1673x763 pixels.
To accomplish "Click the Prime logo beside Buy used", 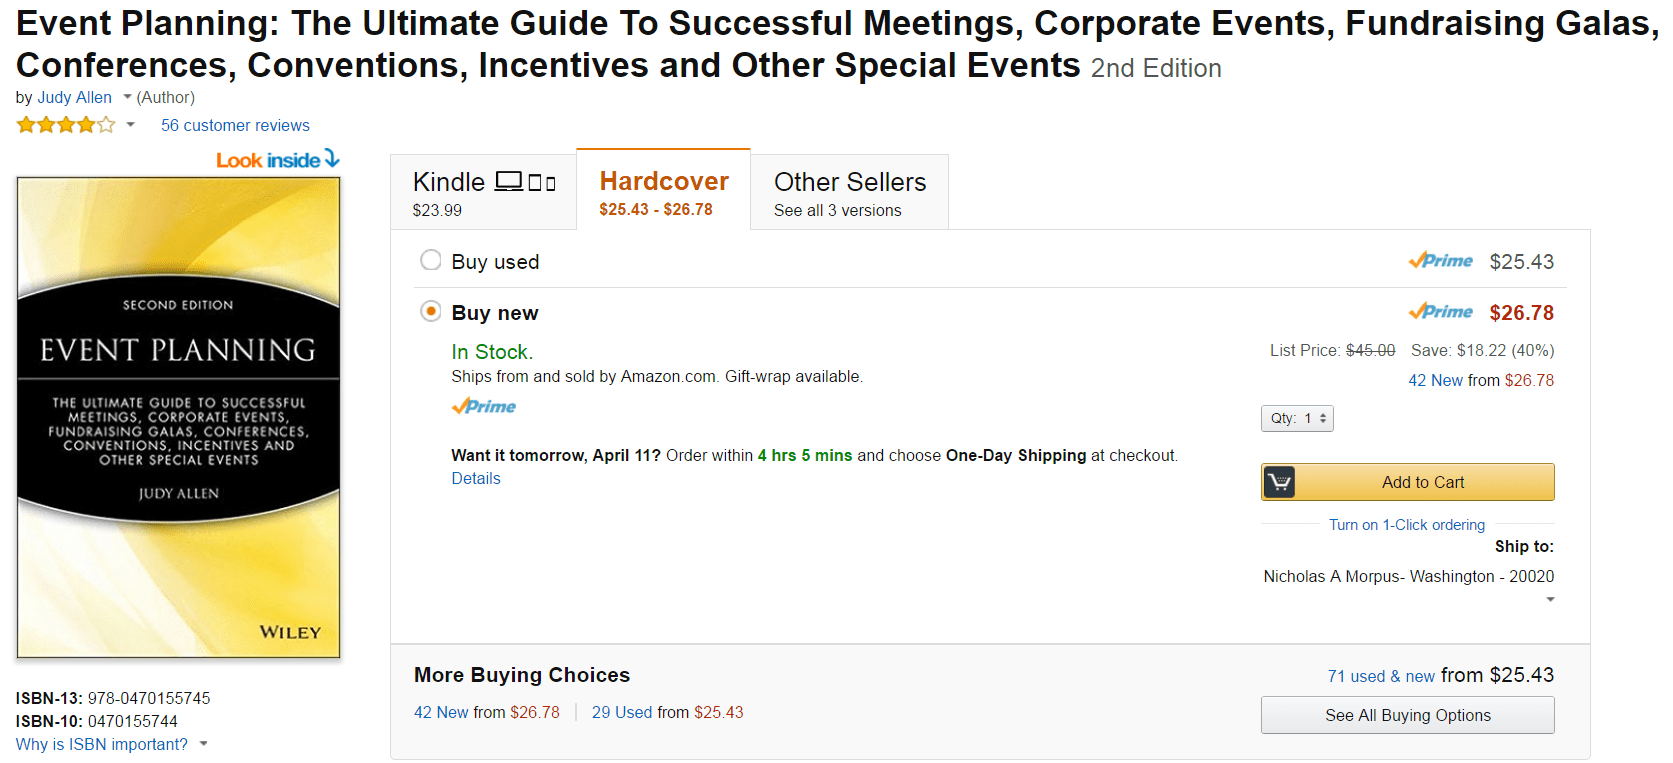I will 1440,261.
